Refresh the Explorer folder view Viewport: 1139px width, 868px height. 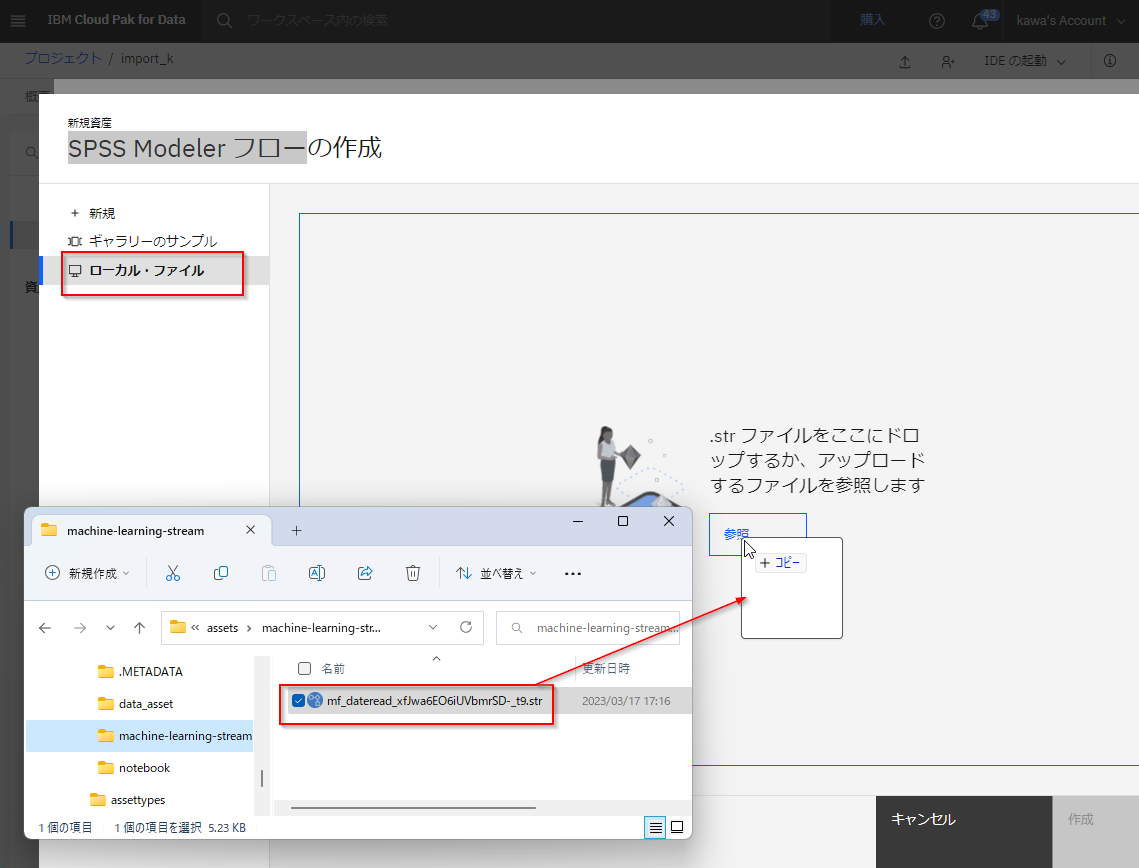[466, 627]
